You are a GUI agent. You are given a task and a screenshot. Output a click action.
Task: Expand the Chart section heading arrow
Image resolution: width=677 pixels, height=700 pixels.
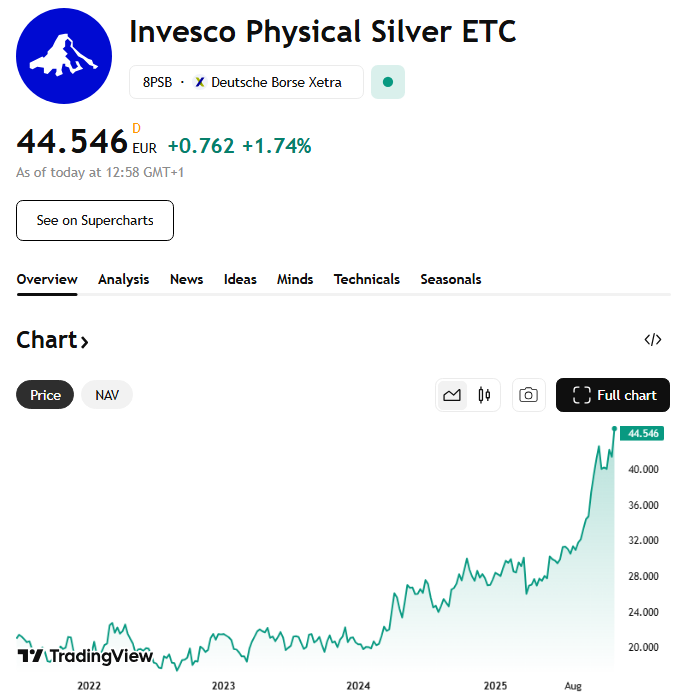point(85,342)
